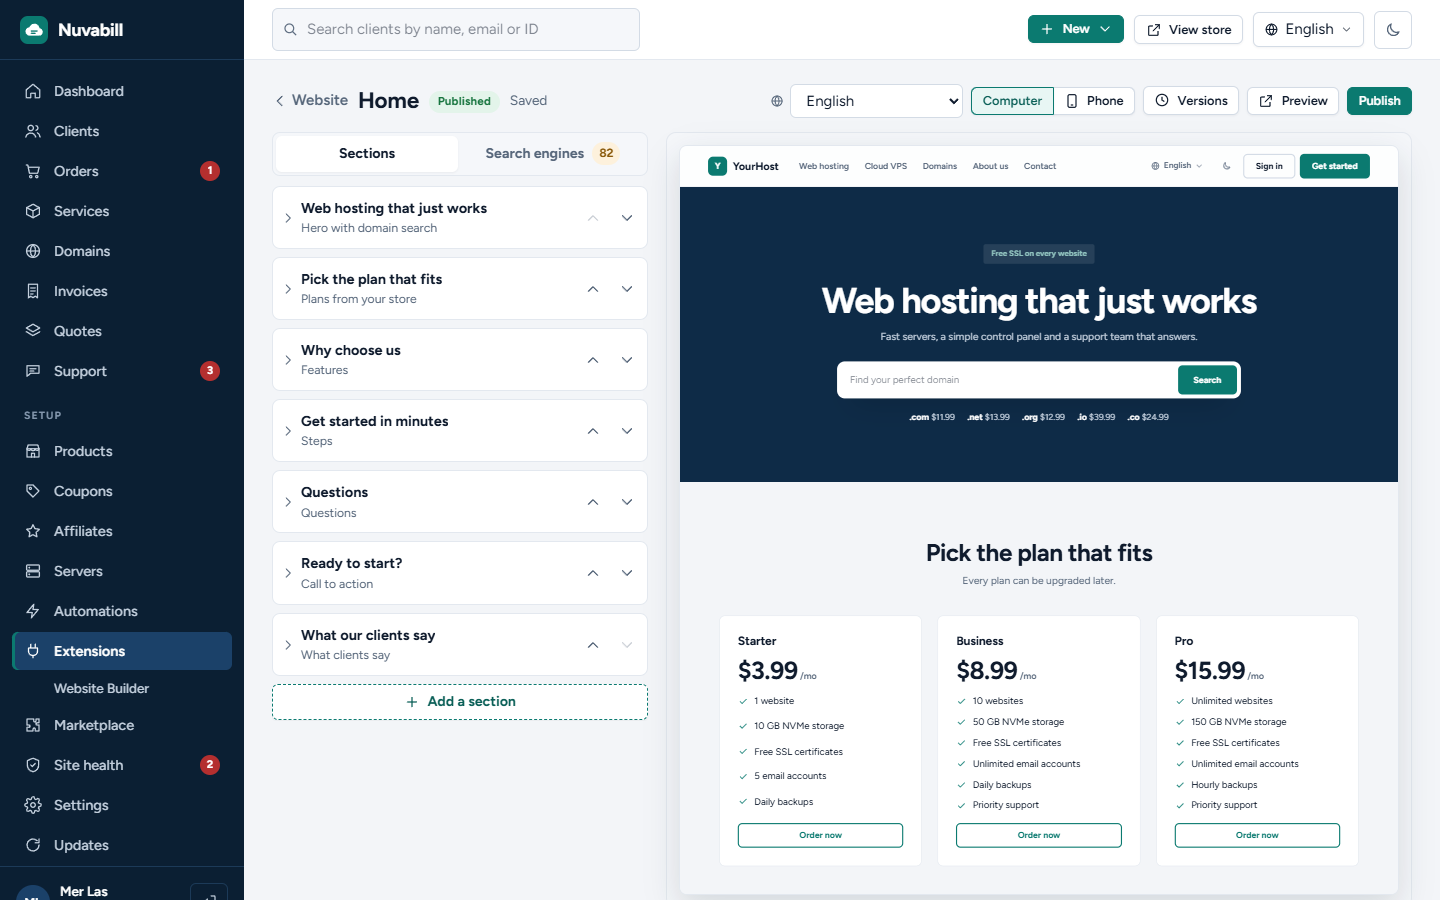The image size is (1440, 900).
Task: Select Extensions in the sidebar
Action: point(122,651)
